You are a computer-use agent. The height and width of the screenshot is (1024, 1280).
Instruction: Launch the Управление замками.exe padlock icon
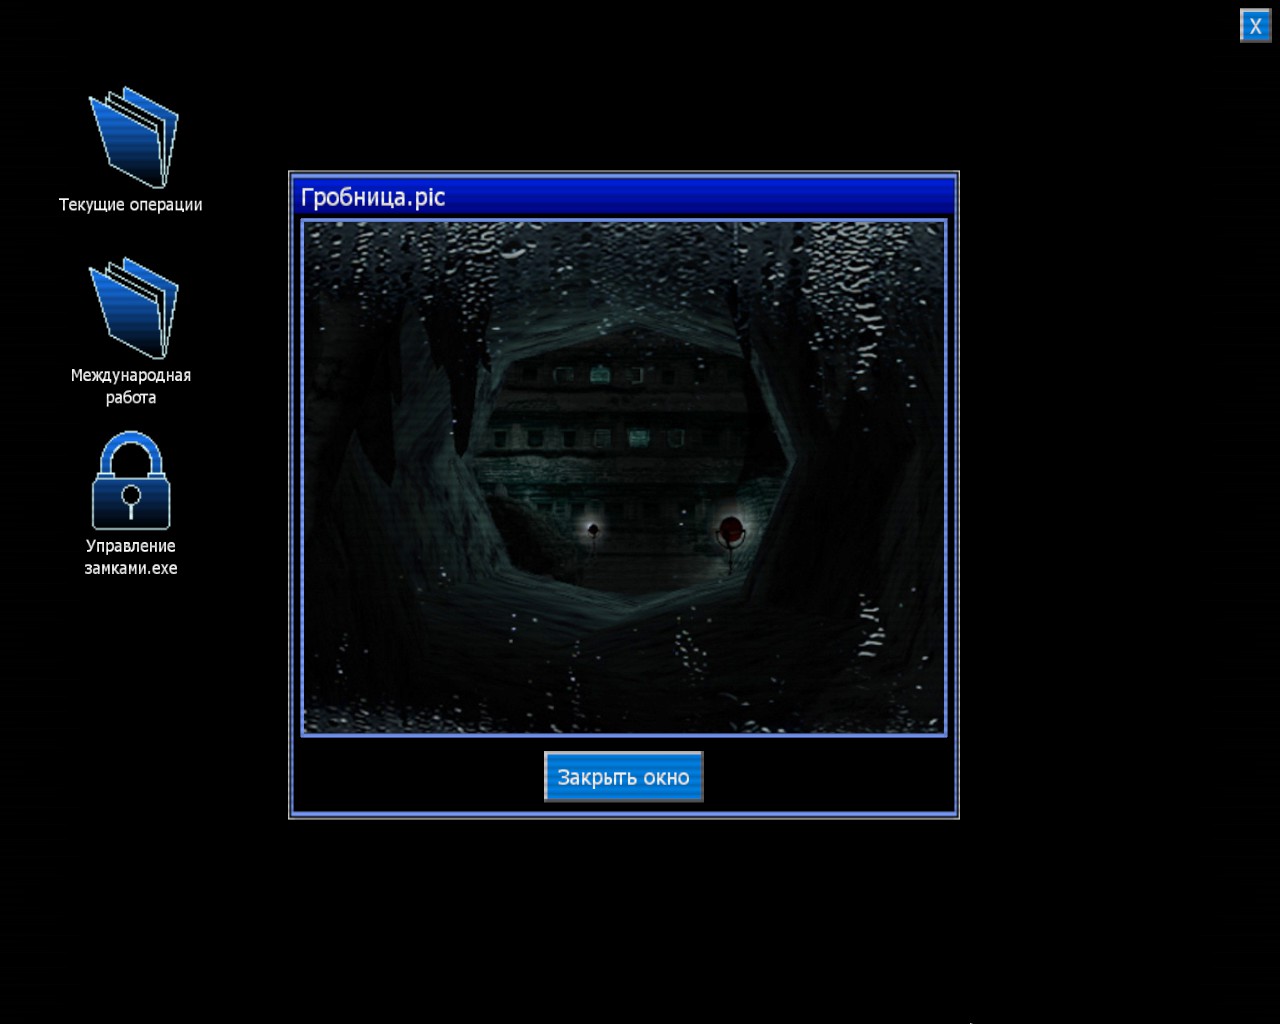point(131,481)
